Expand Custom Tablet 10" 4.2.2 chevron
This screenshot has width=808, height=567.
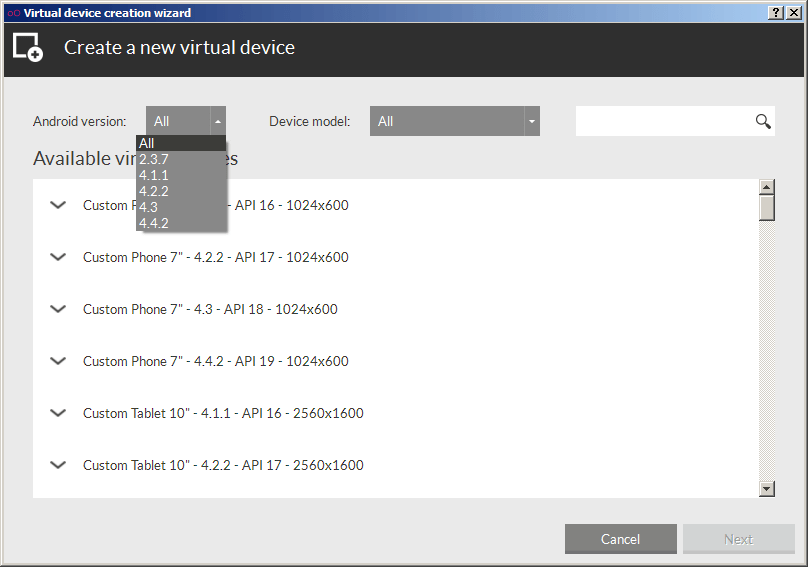(x=58, y=465)
